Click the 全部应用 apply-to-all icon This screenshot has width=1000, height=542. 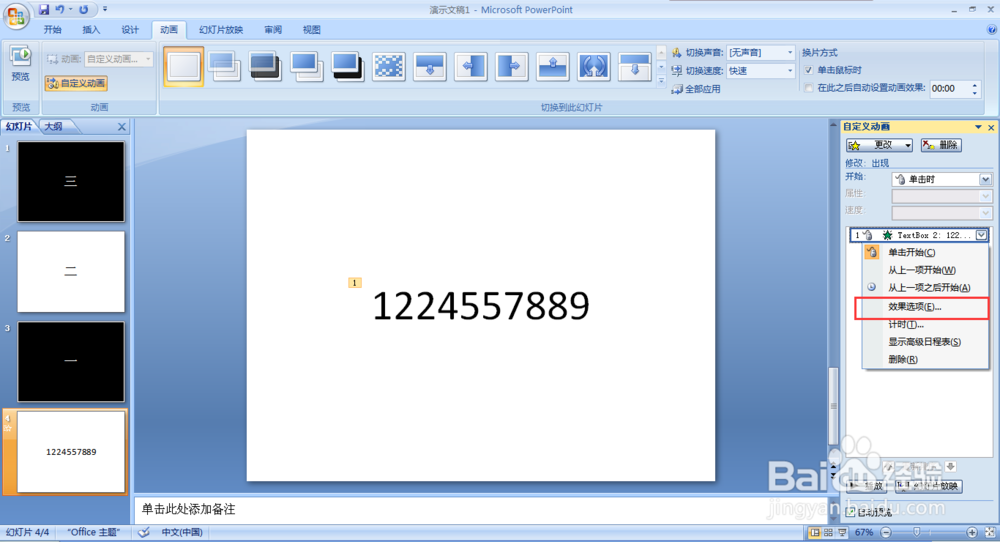point(677,89)
